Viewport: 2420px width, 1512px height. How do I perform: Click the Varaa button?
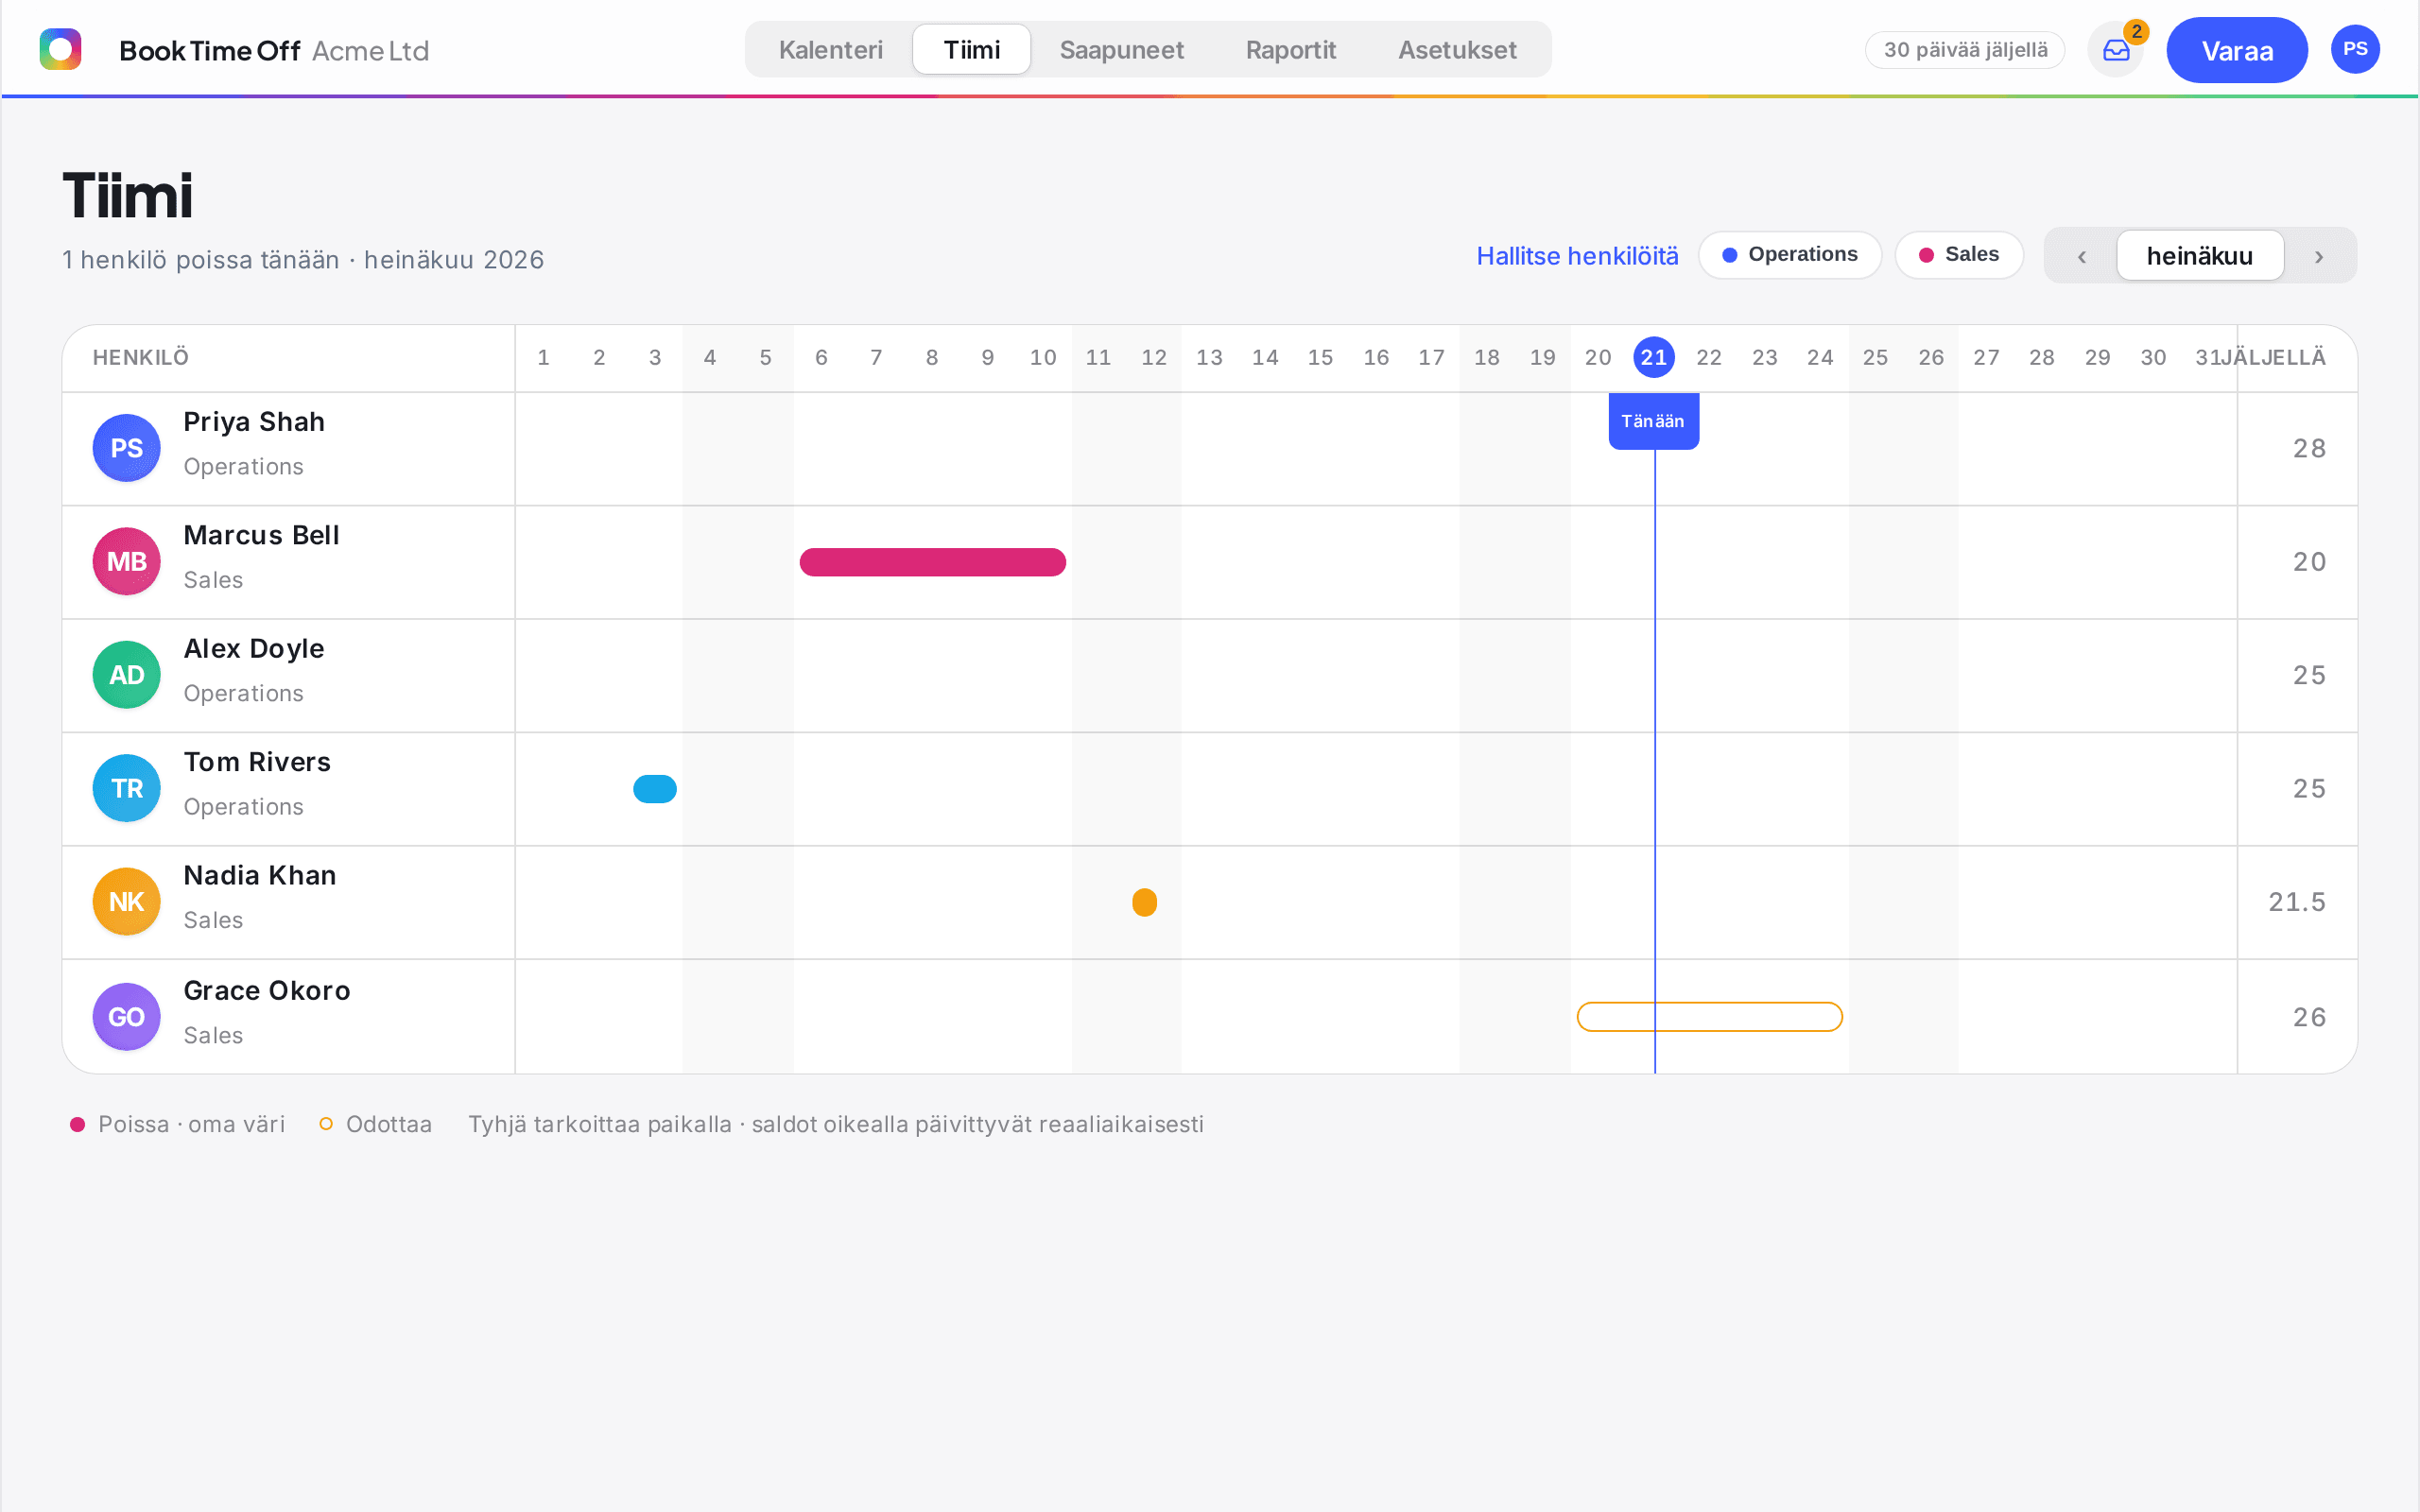pyautogui.click(x=2237, y=50)
